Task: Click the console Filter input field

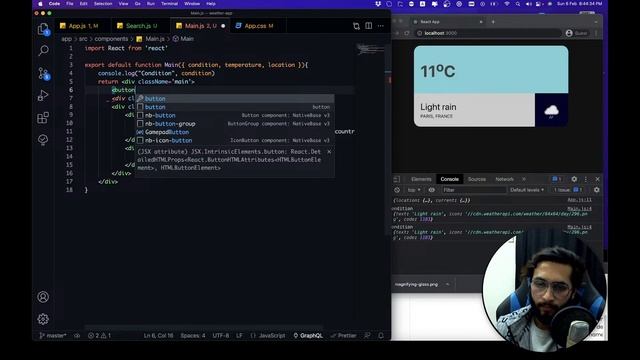Action: (x=474, y=190)
